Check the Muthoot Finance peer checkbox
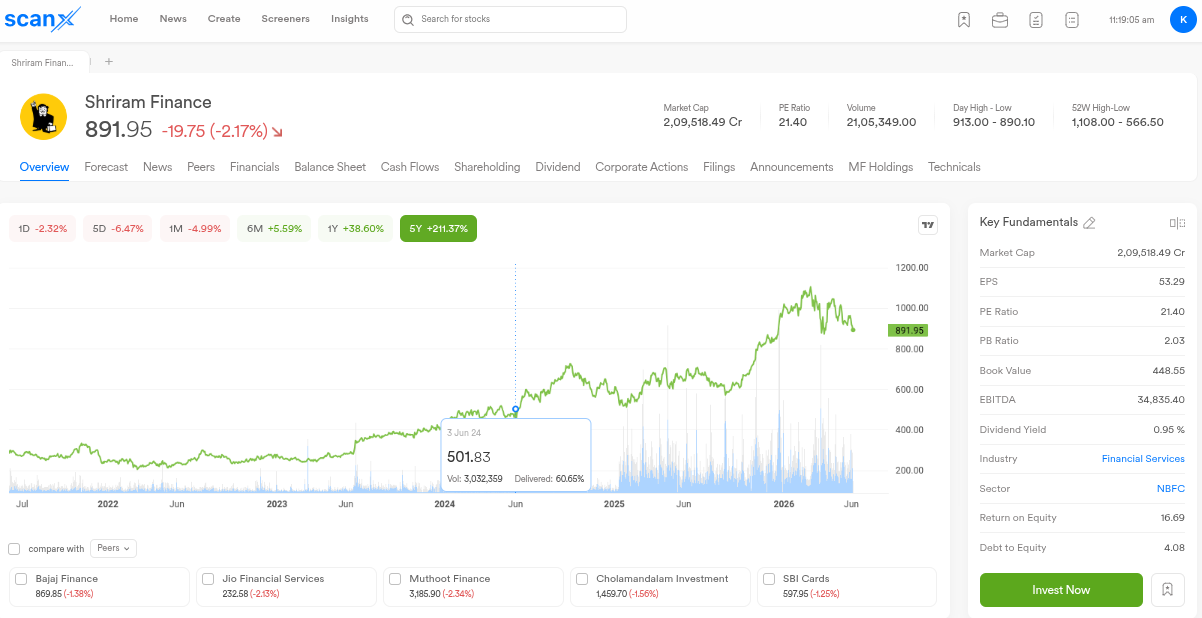 pos(395,579)
